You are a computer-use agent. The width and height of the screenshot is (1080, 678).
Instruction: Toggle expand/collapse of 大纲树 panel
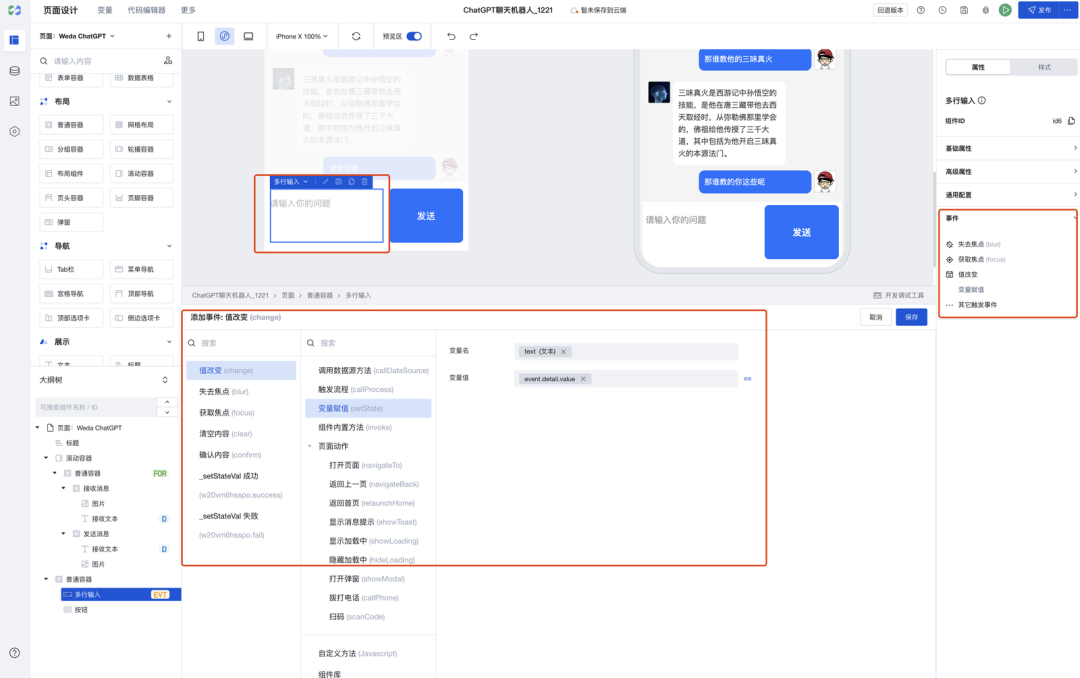[x=165, y=380]
